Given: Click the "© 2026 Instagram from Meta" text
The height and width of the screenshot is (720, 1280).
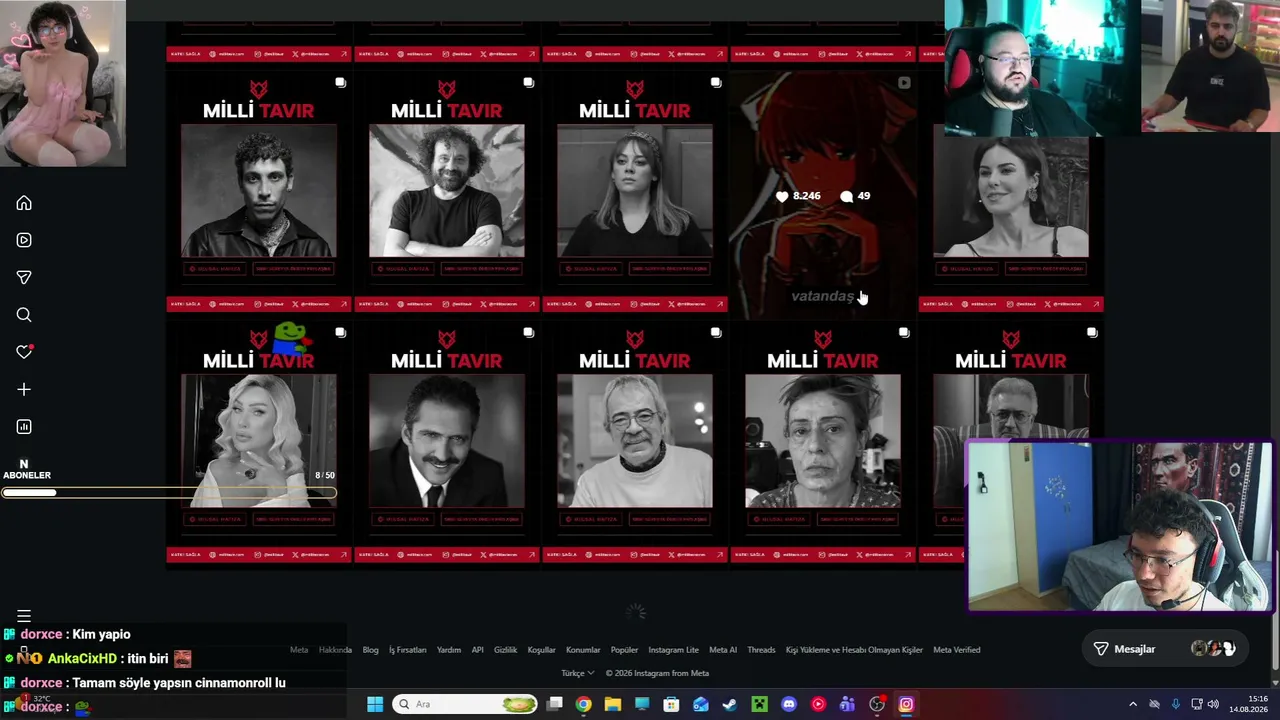Looking at the screenshot, I should pyautogui.click(x=657, y=673).
